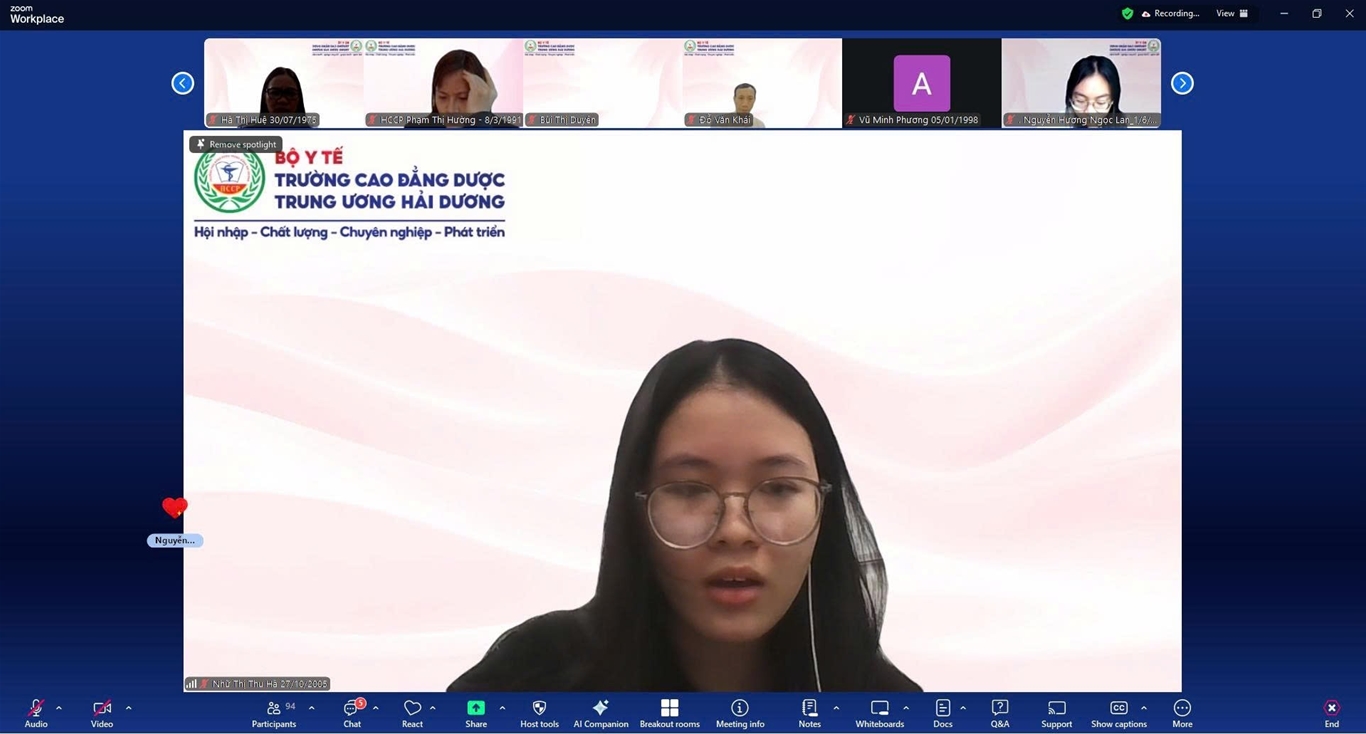Expand options arrow beside Video
This screenshot has height=734, width=1366.
128,708
